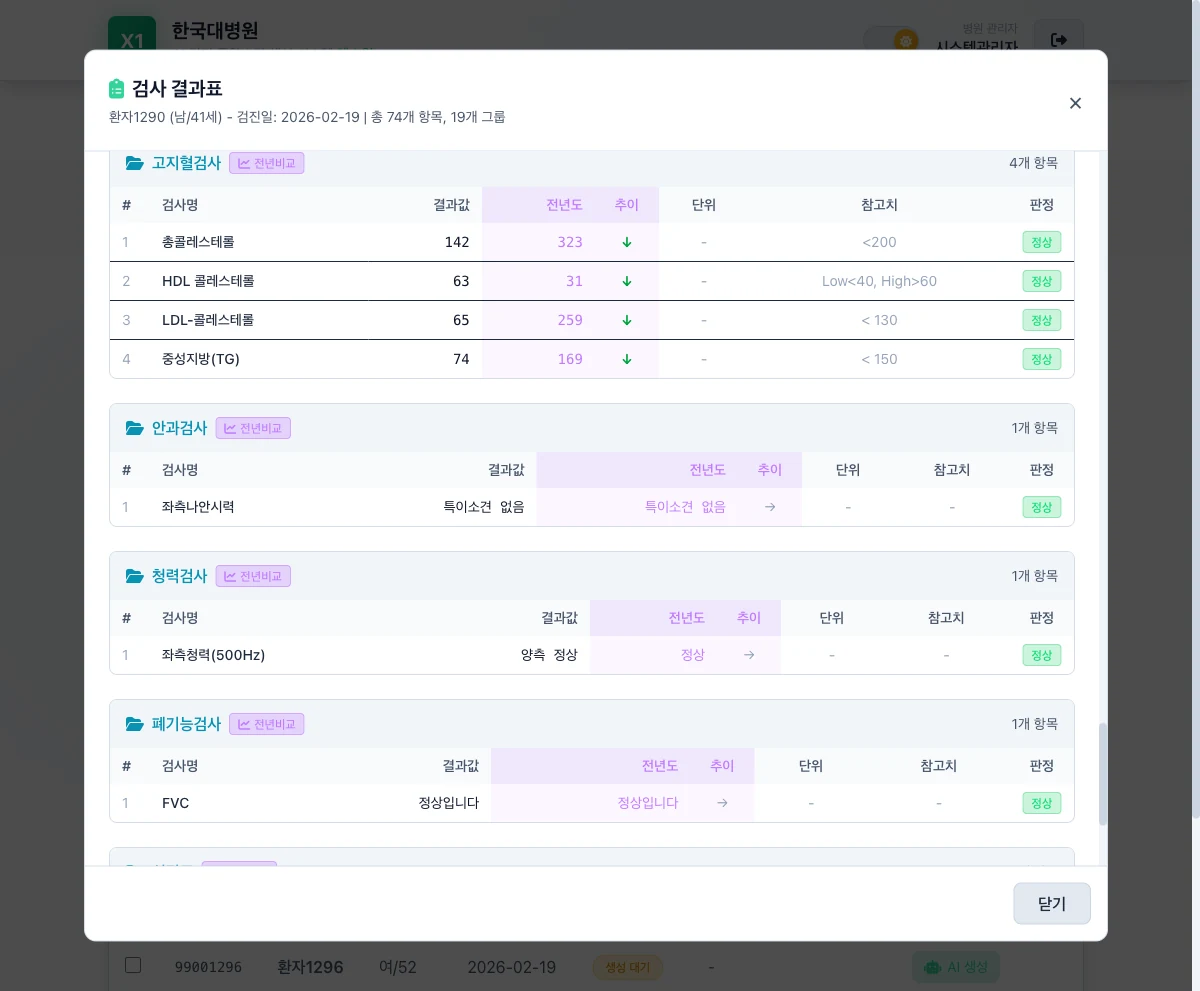The height and width of the screenshot is (991, 1200).
Task: Open 전년비교 badge beside 청력검사
Action: click(x=253, y=576)
